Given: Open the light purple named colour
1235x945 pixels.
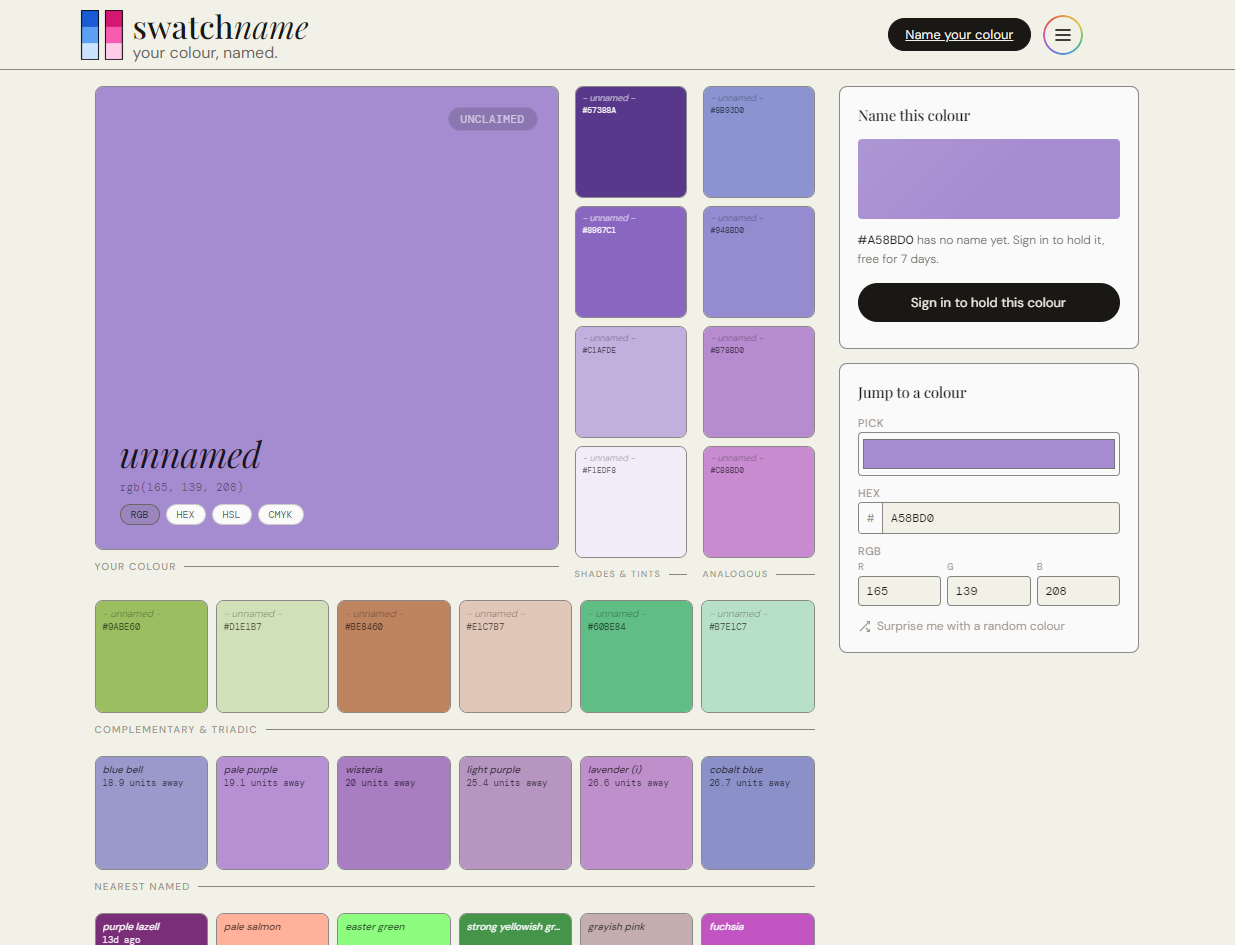Looking at the screenshot, I should pos(515,813).
